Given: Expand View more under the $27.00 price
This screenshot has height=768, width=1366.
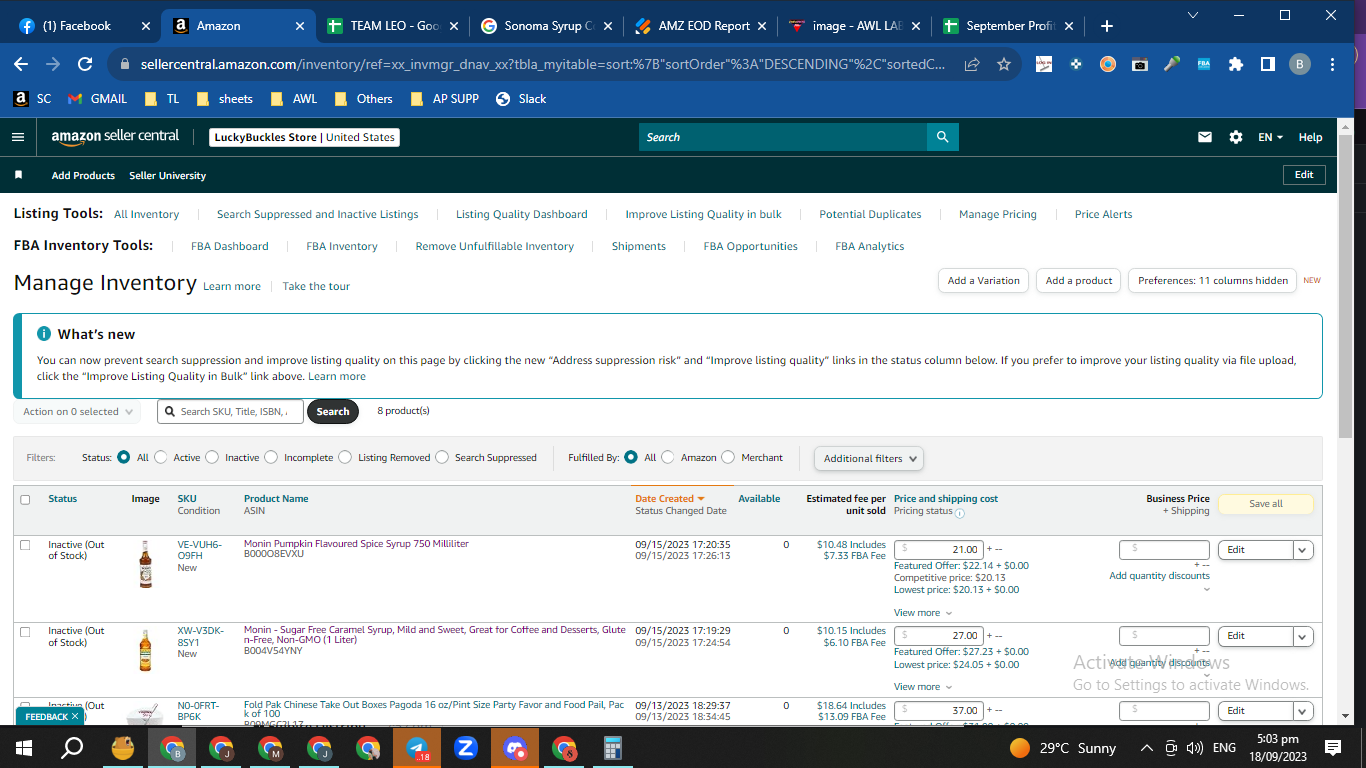Looking at the screenshot, I should pos(922,687).
